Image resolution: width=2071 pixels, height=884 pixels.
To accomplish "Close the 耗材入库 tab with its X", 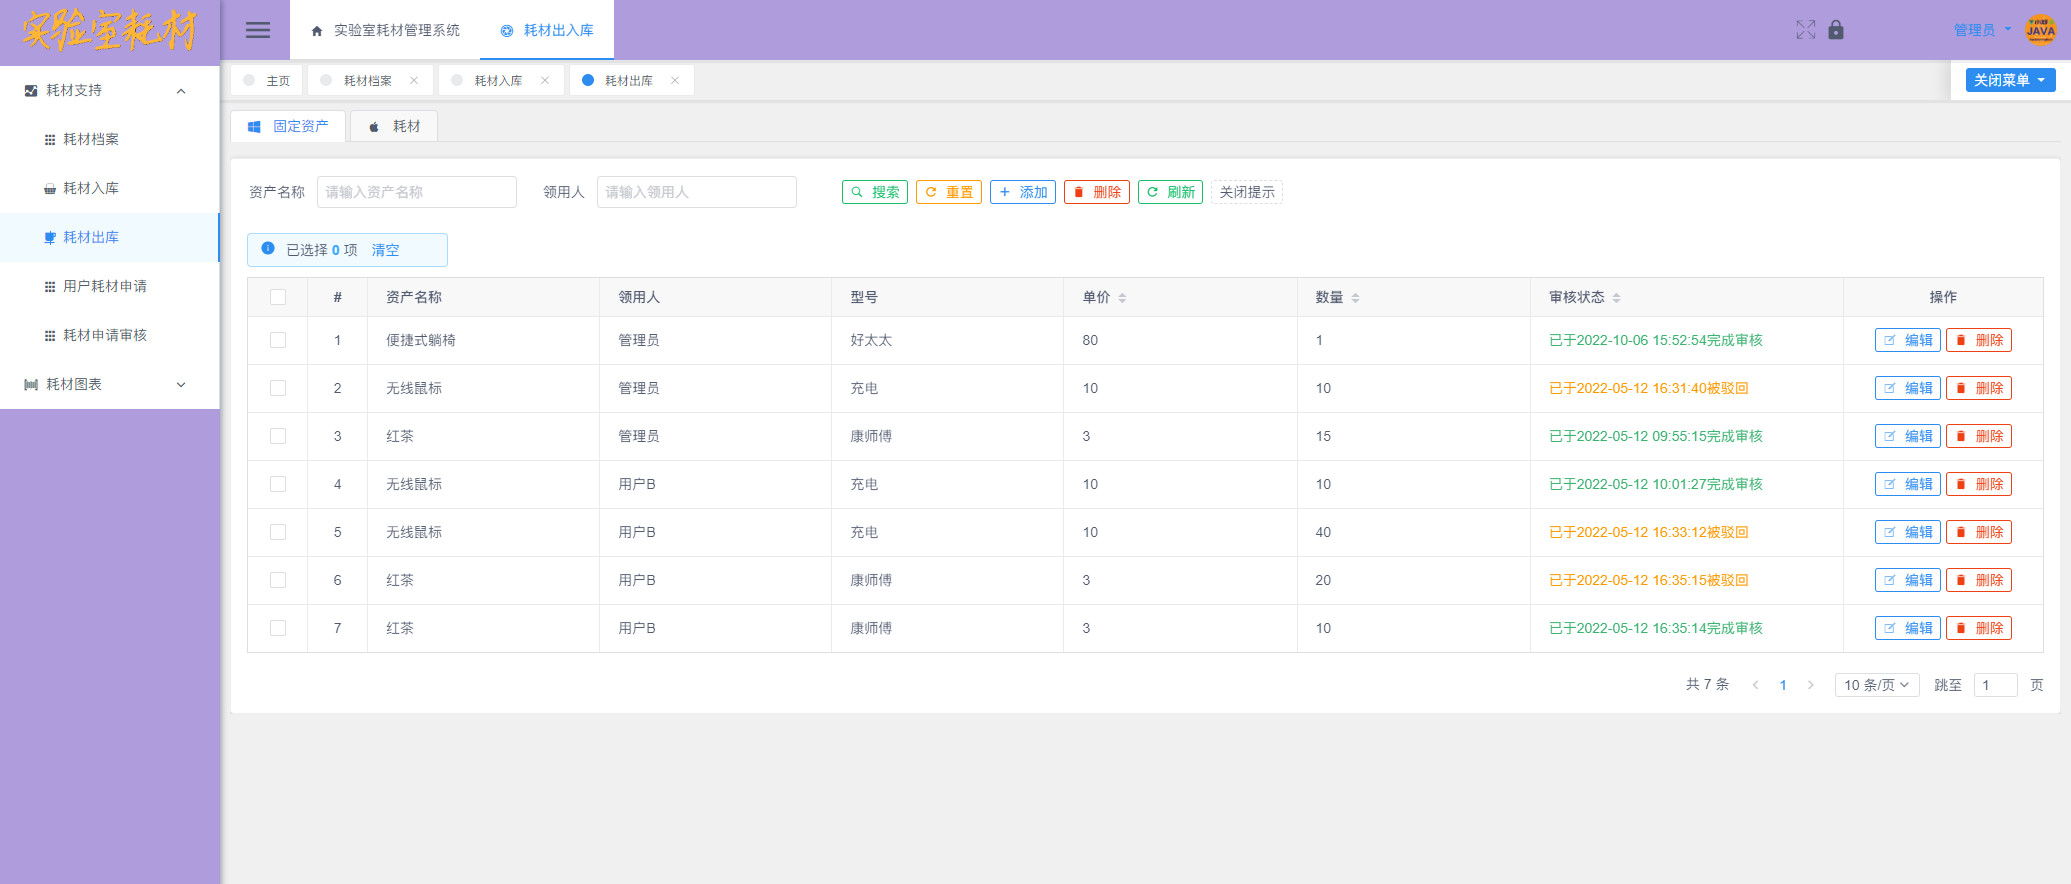I will tap(545, 81).
